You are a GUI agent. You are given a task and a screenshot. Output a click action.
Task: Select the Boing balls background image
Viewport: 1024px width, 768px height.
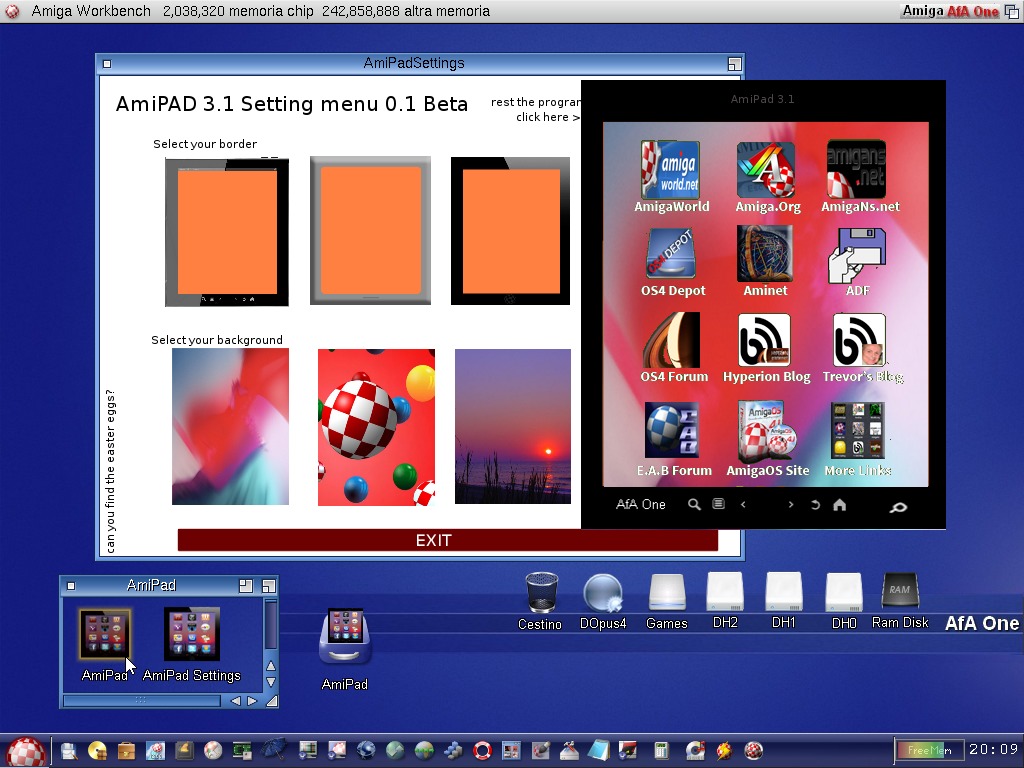point(376,427)
